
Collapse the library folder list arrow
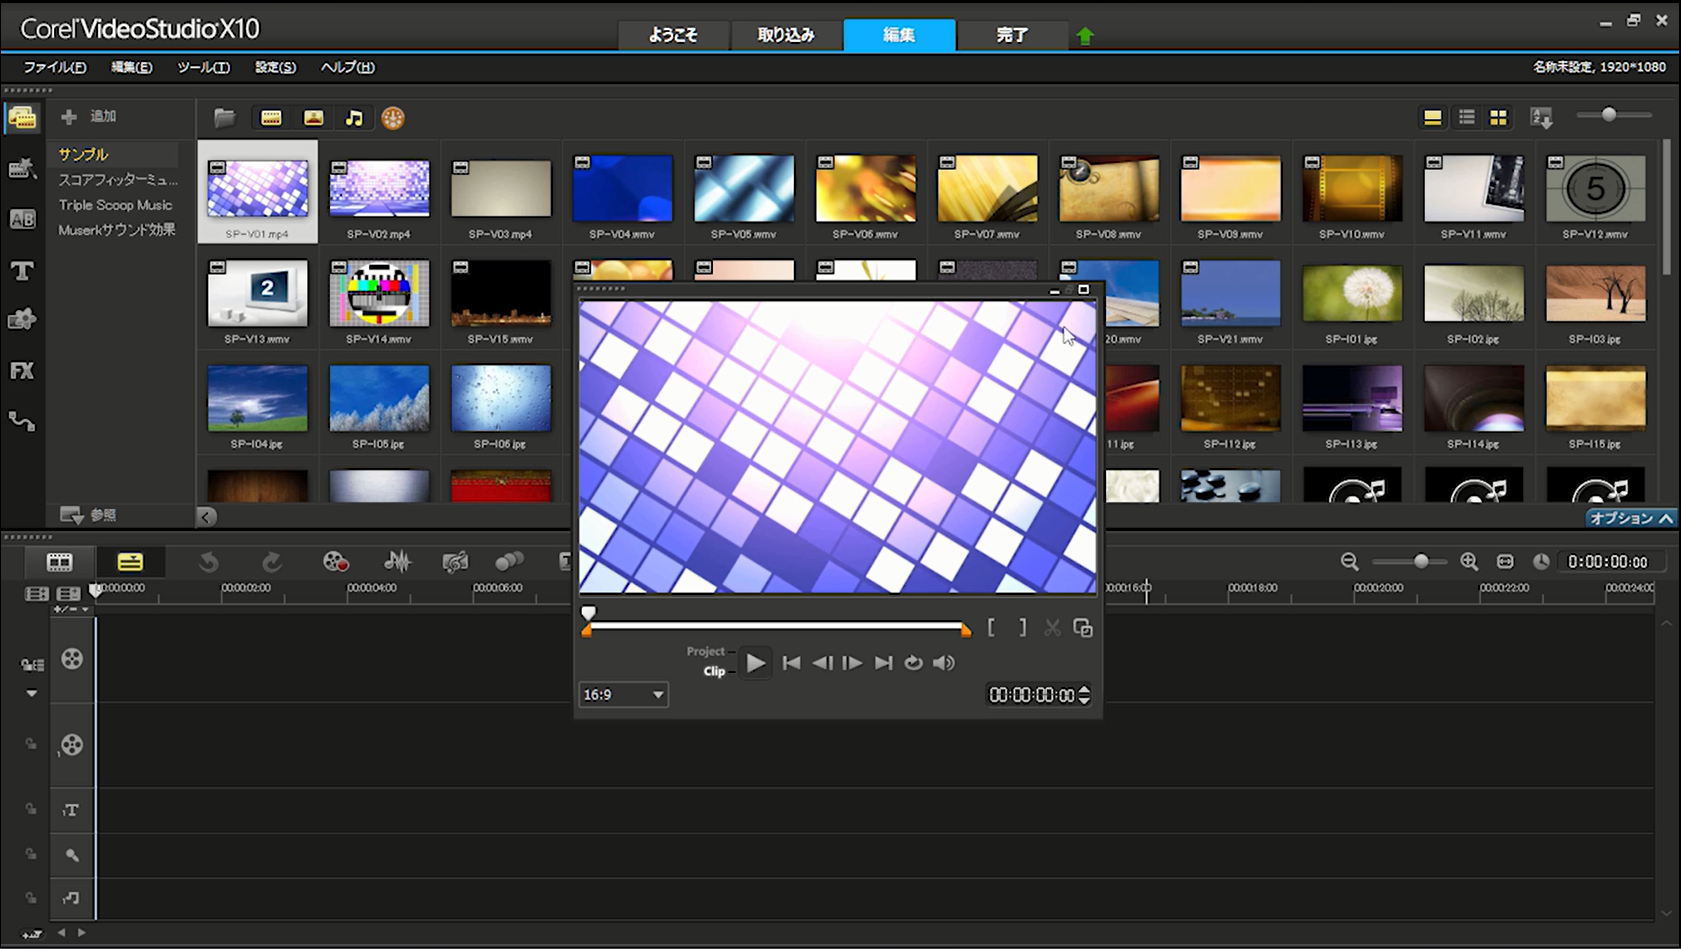coord(206,517)
